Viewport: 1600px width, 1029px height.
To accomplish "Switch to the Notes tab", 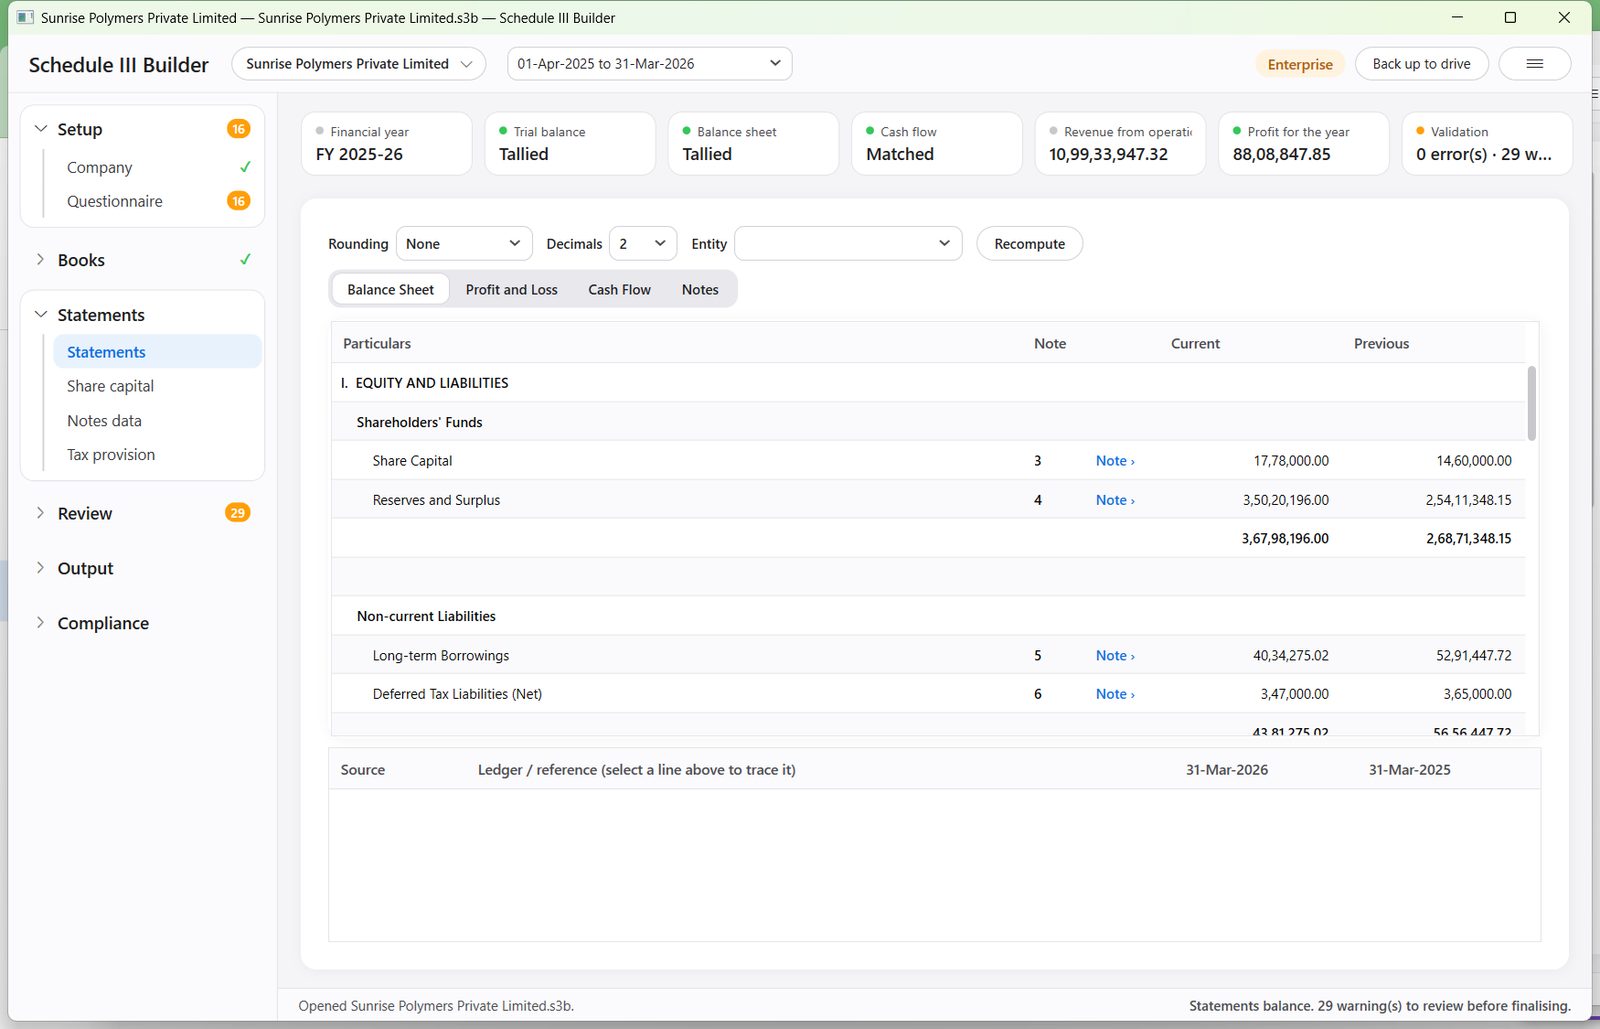I will [700, 290].
